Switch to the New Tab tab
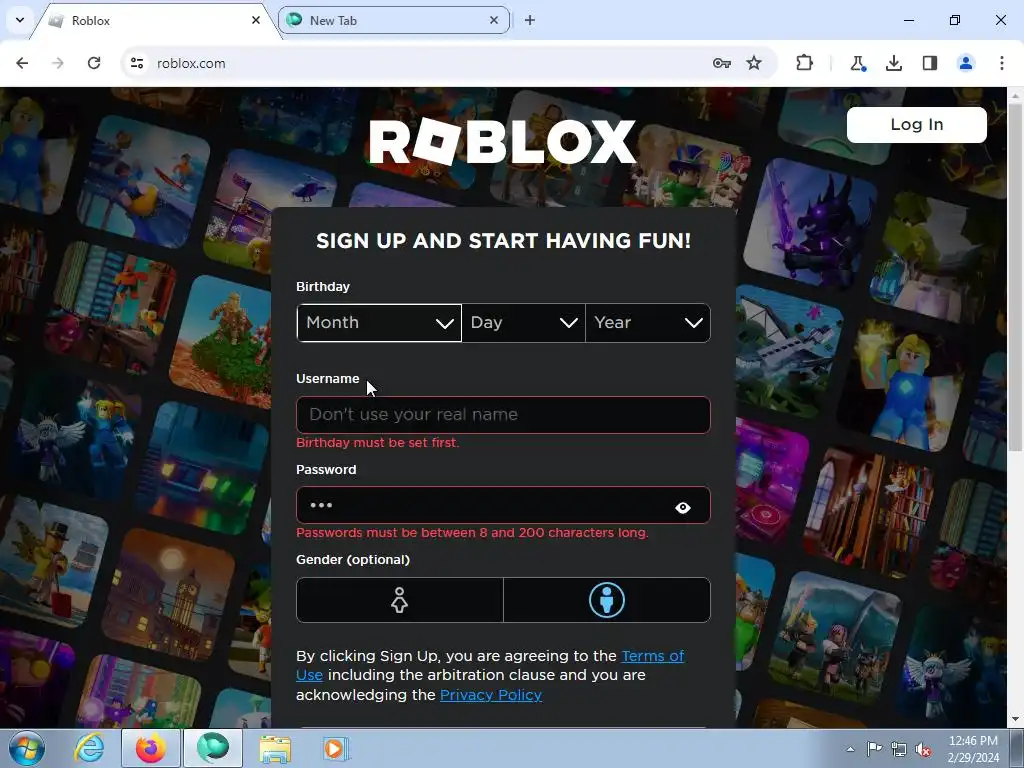1024x768 pixels. coord(394,20)
